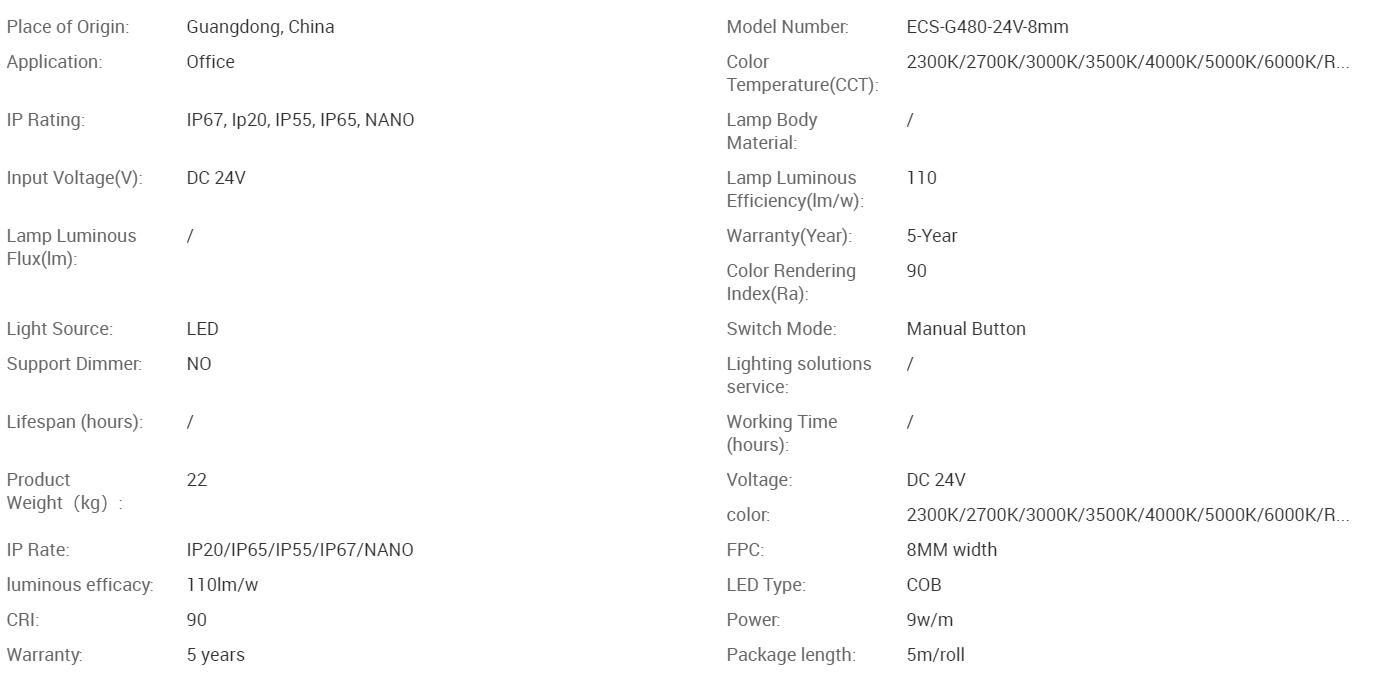Select the Light Source value LED
The width and height of the screenshot is (1376, 691).
tap(202, 329)
